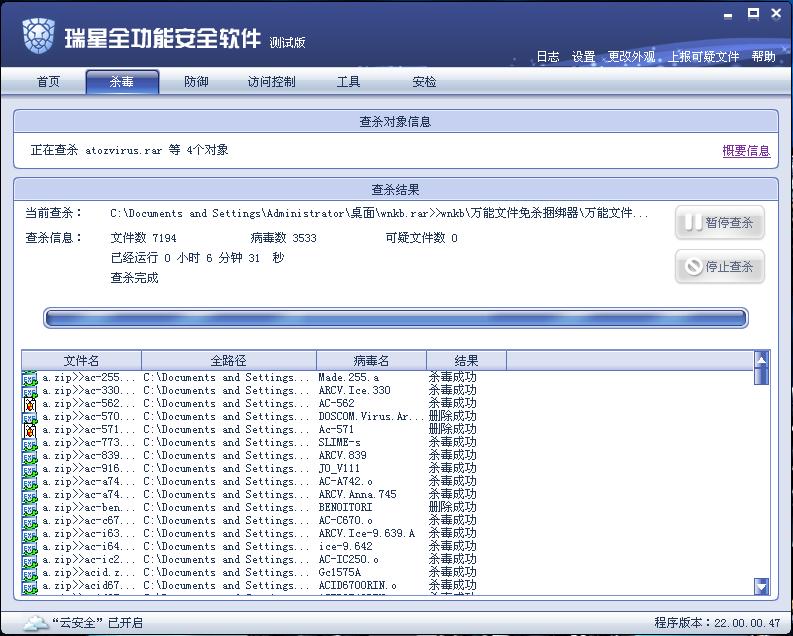Open the 帮助 help menu
The width and height of the screenshot is (793, 636).
(764, 57)
